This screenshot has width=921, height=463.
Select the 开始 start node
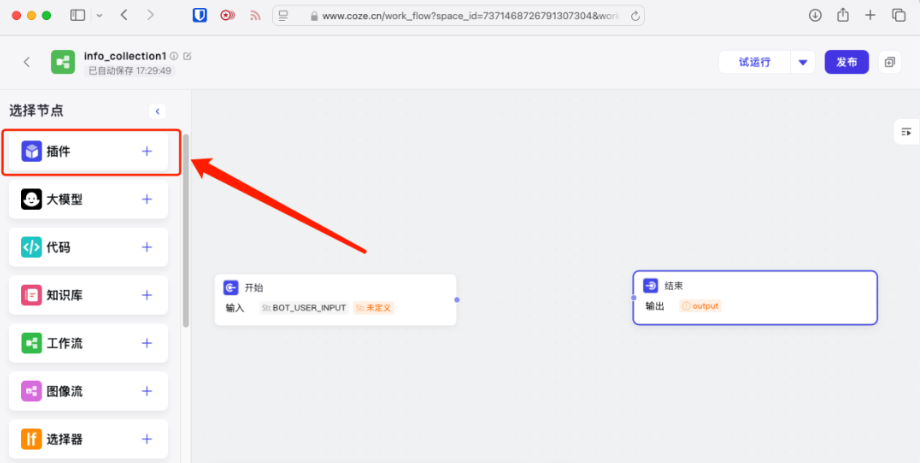335,300
